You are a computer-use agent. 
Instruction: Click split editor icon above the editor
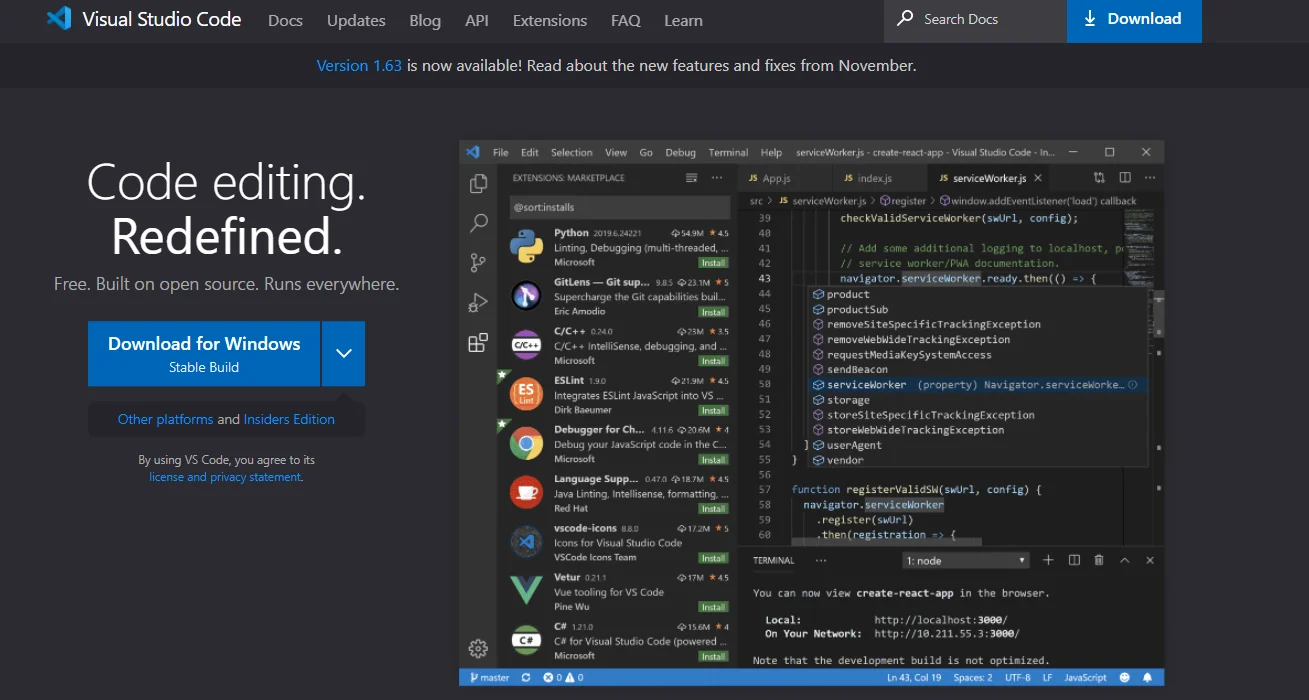[x=1125, y=178]
